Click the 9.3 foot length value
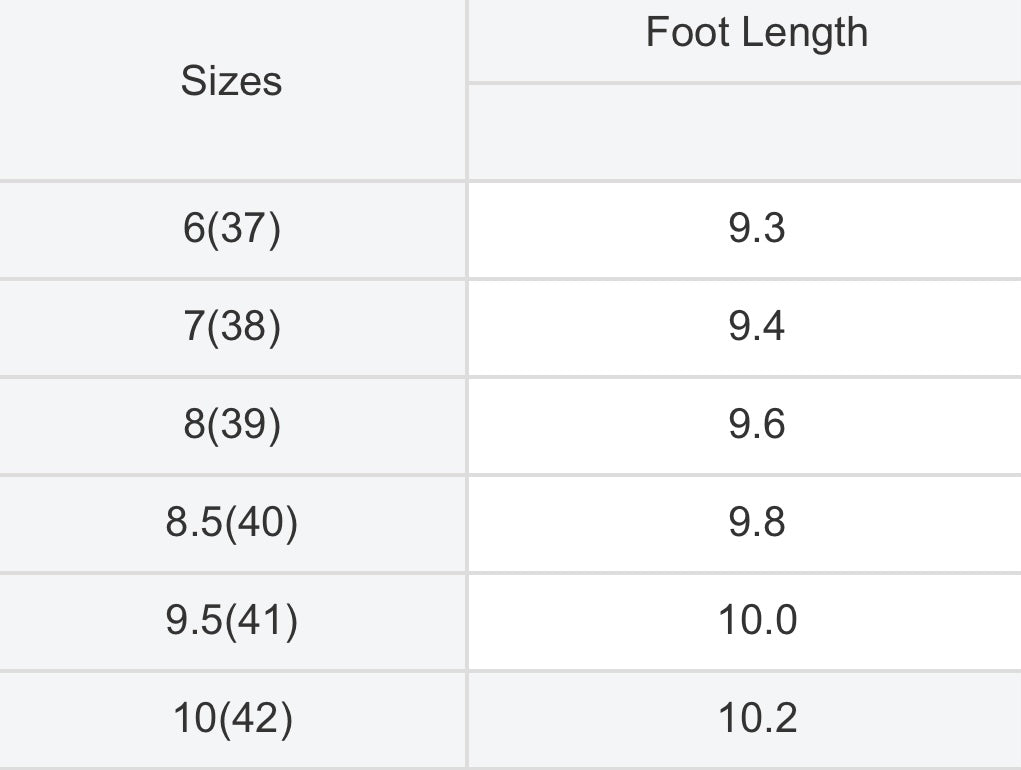This screenshot has height=770, width=1021. (x=757, y=229)
